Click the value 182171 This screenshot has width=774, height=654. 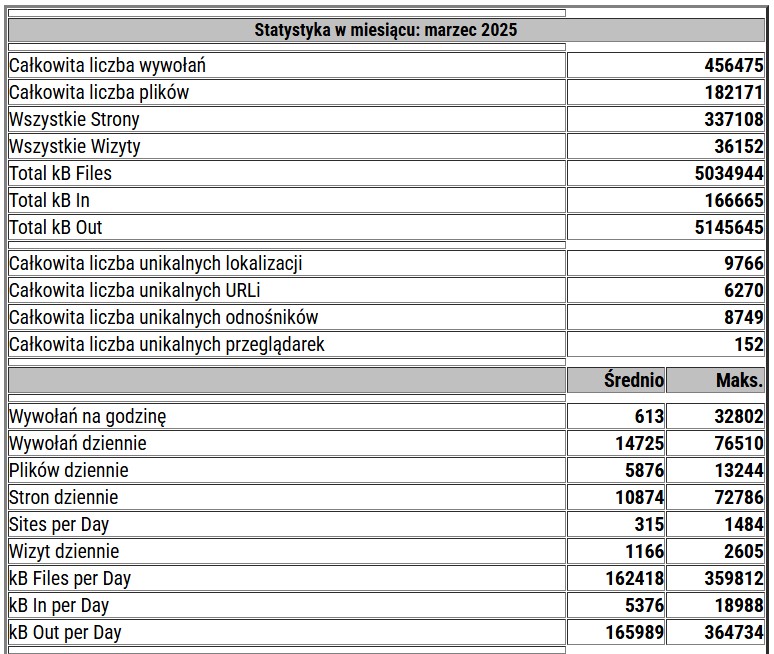pyautogui.click(x=734, y=92)
